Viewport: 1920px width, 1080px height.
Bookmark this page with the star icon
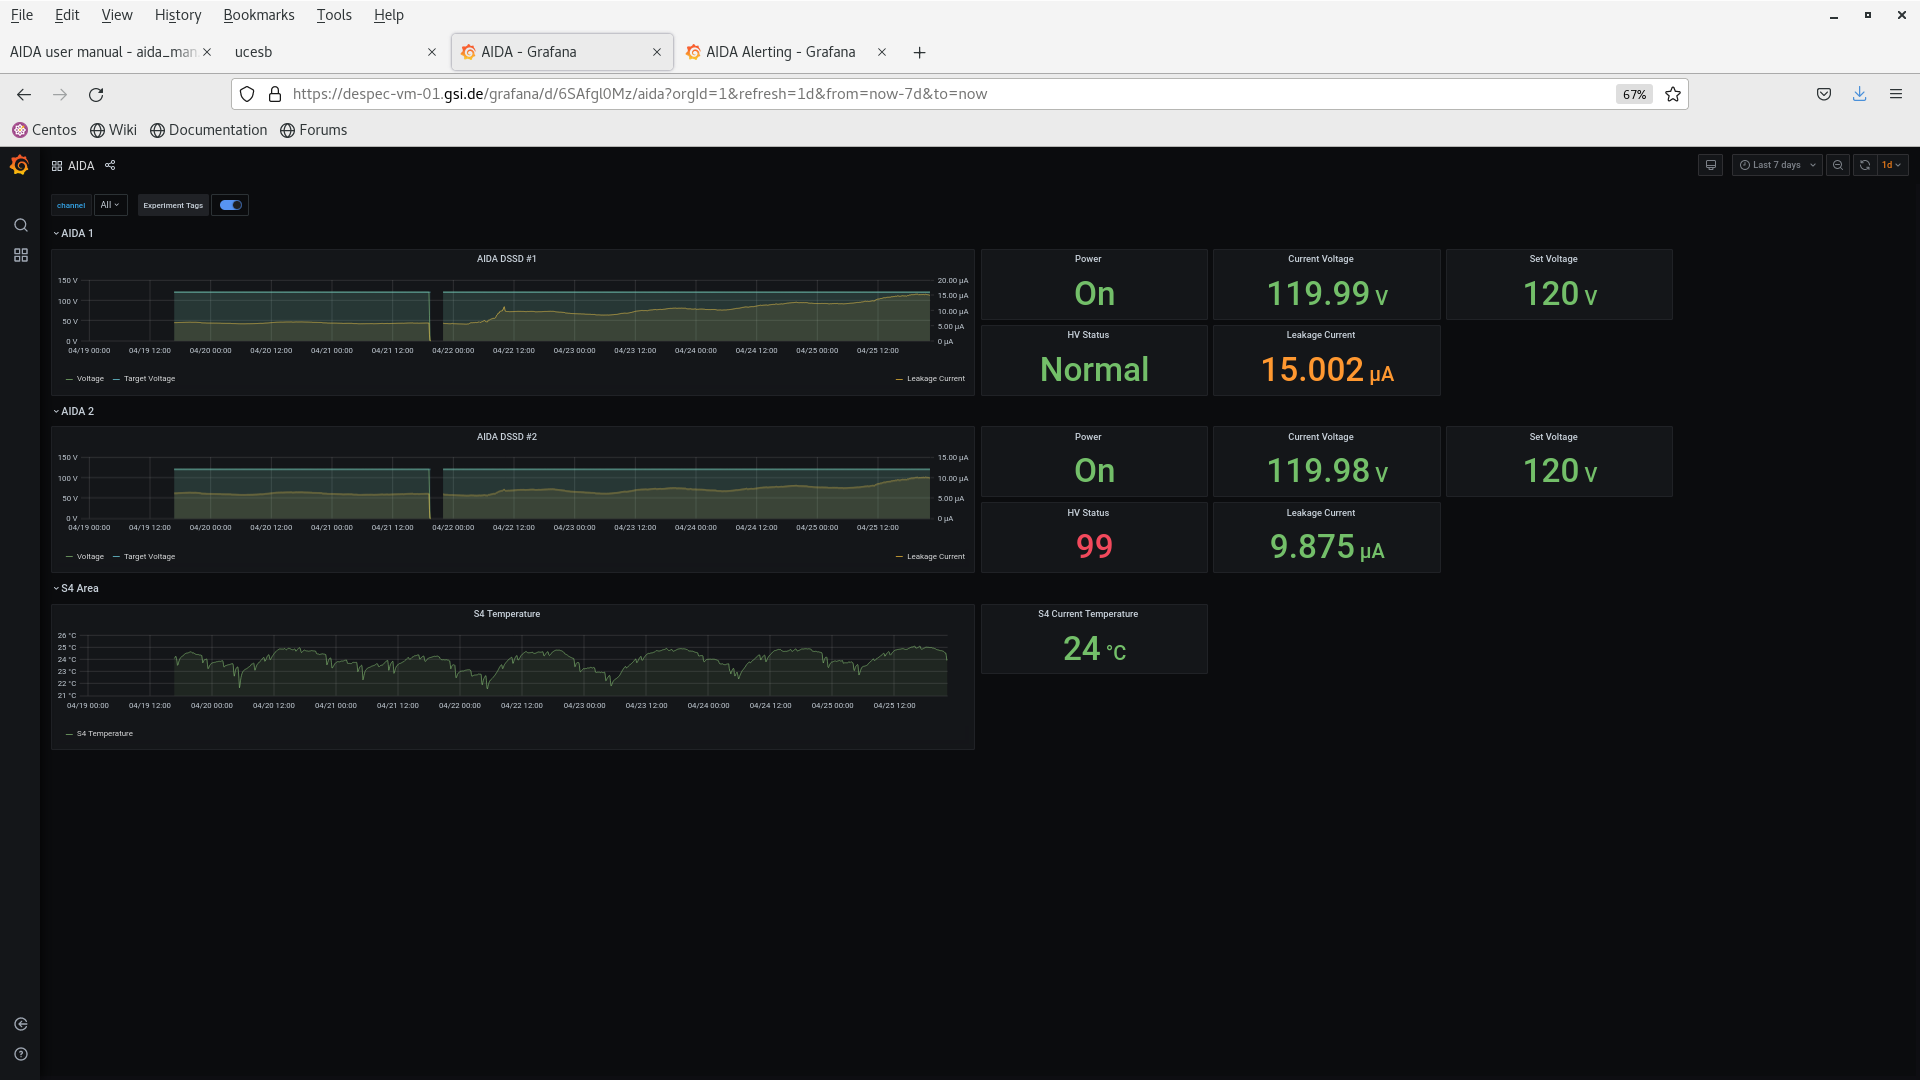[1673, 94]
